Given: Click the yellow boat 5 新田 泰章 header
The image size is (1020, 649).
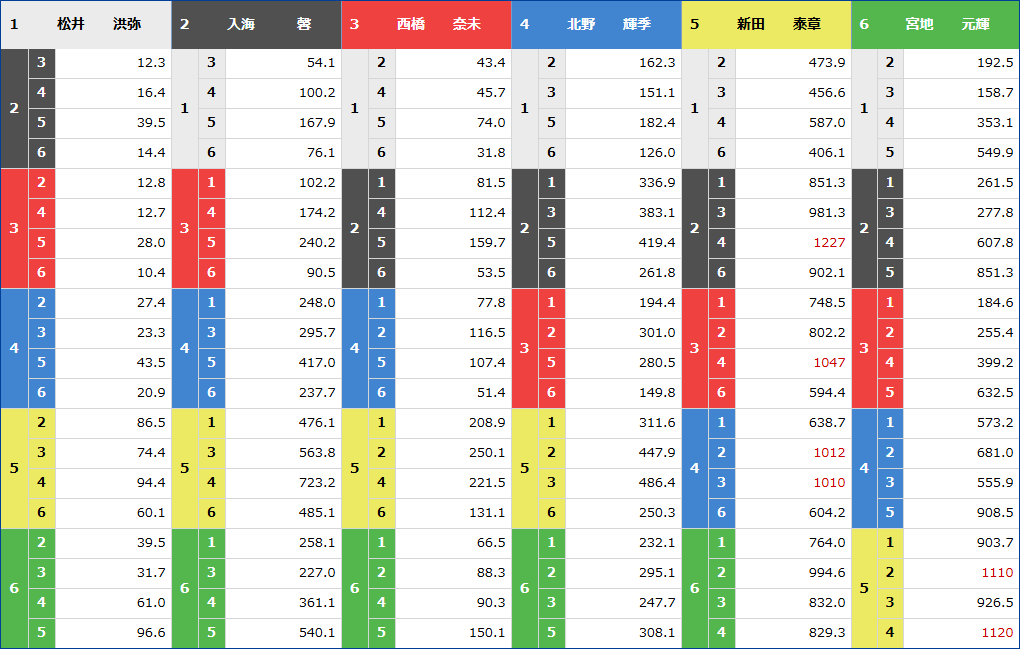Looking at the screenshot, I should (766, 24).
